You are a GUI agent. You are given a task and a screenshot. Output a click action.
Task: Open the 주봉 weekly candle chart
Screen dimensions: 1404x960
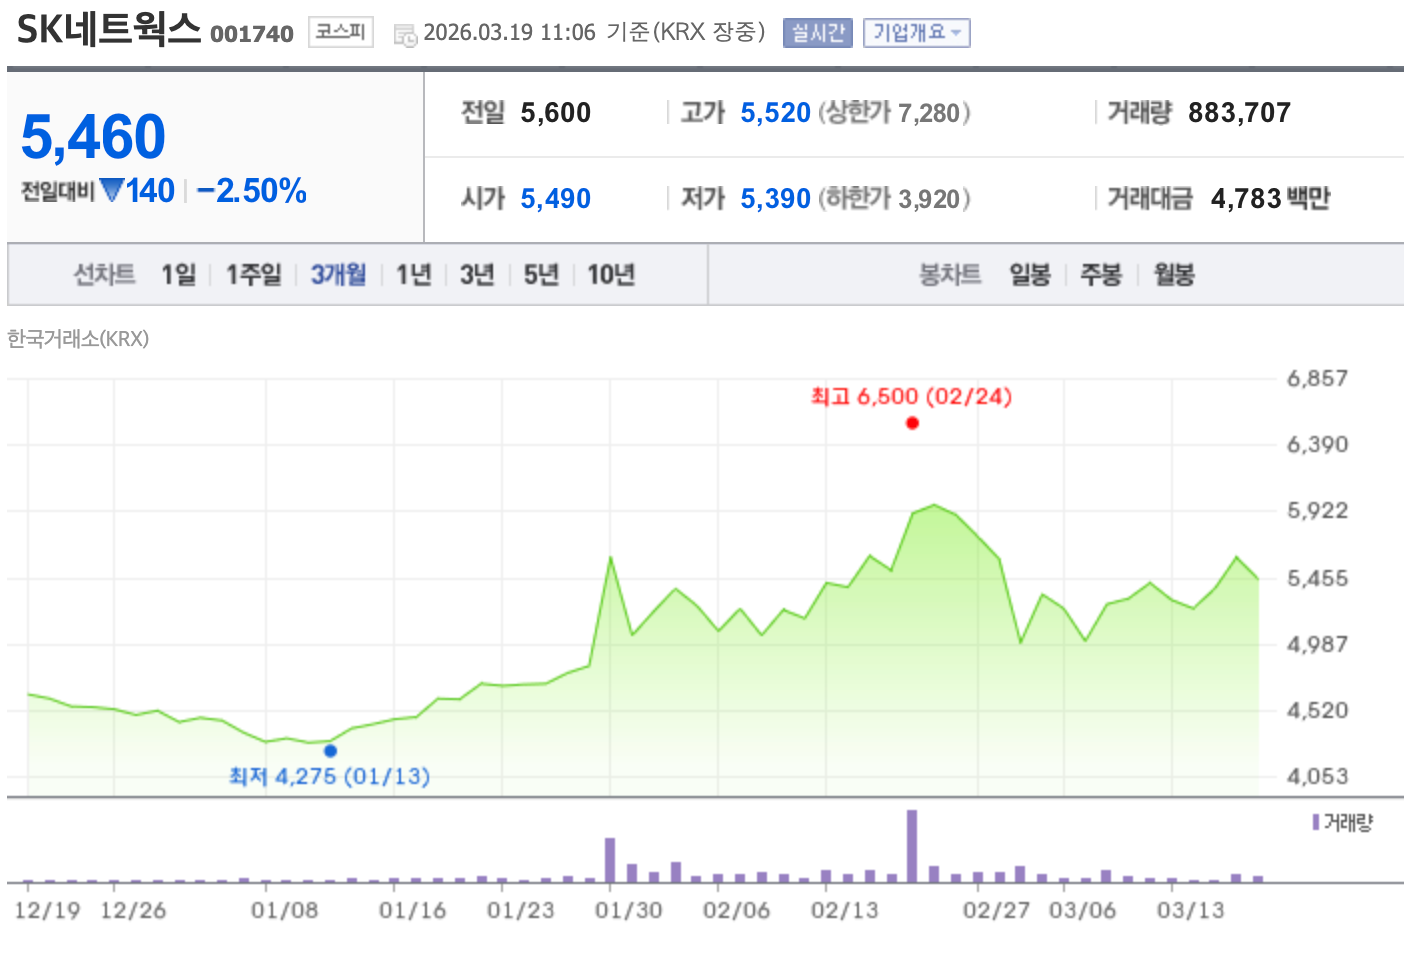(1101, 274)
